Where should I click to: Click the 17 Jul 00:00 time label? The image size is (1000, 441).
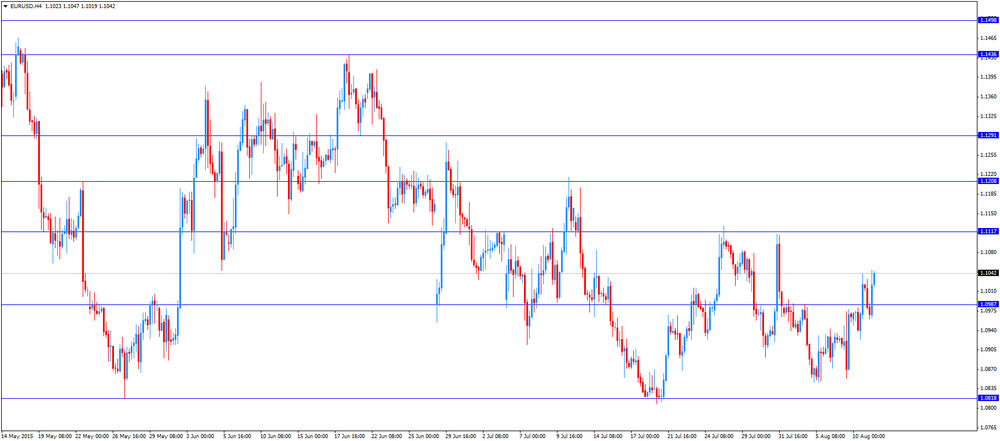(x=645, y=436)
